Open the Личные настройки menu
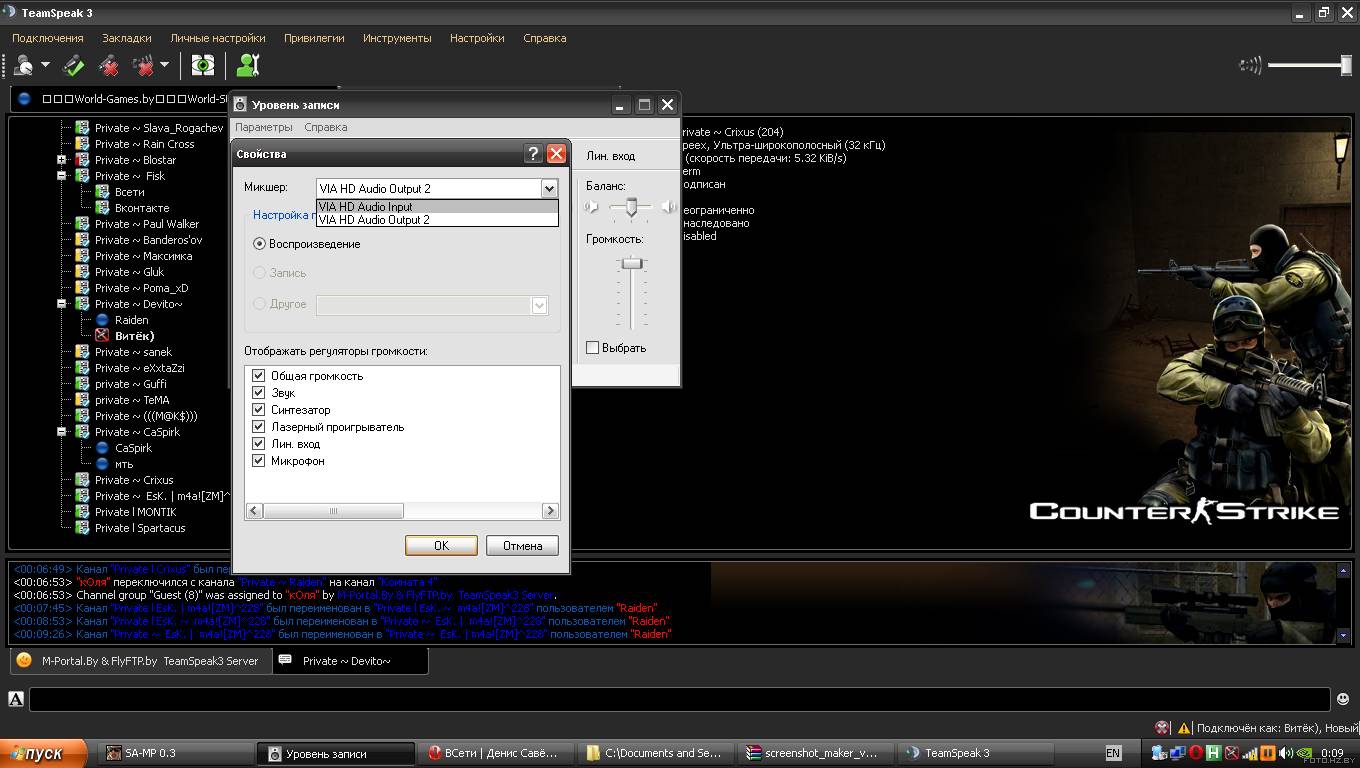Viewport: 1360px width, 768px height. tap(218, 38)
